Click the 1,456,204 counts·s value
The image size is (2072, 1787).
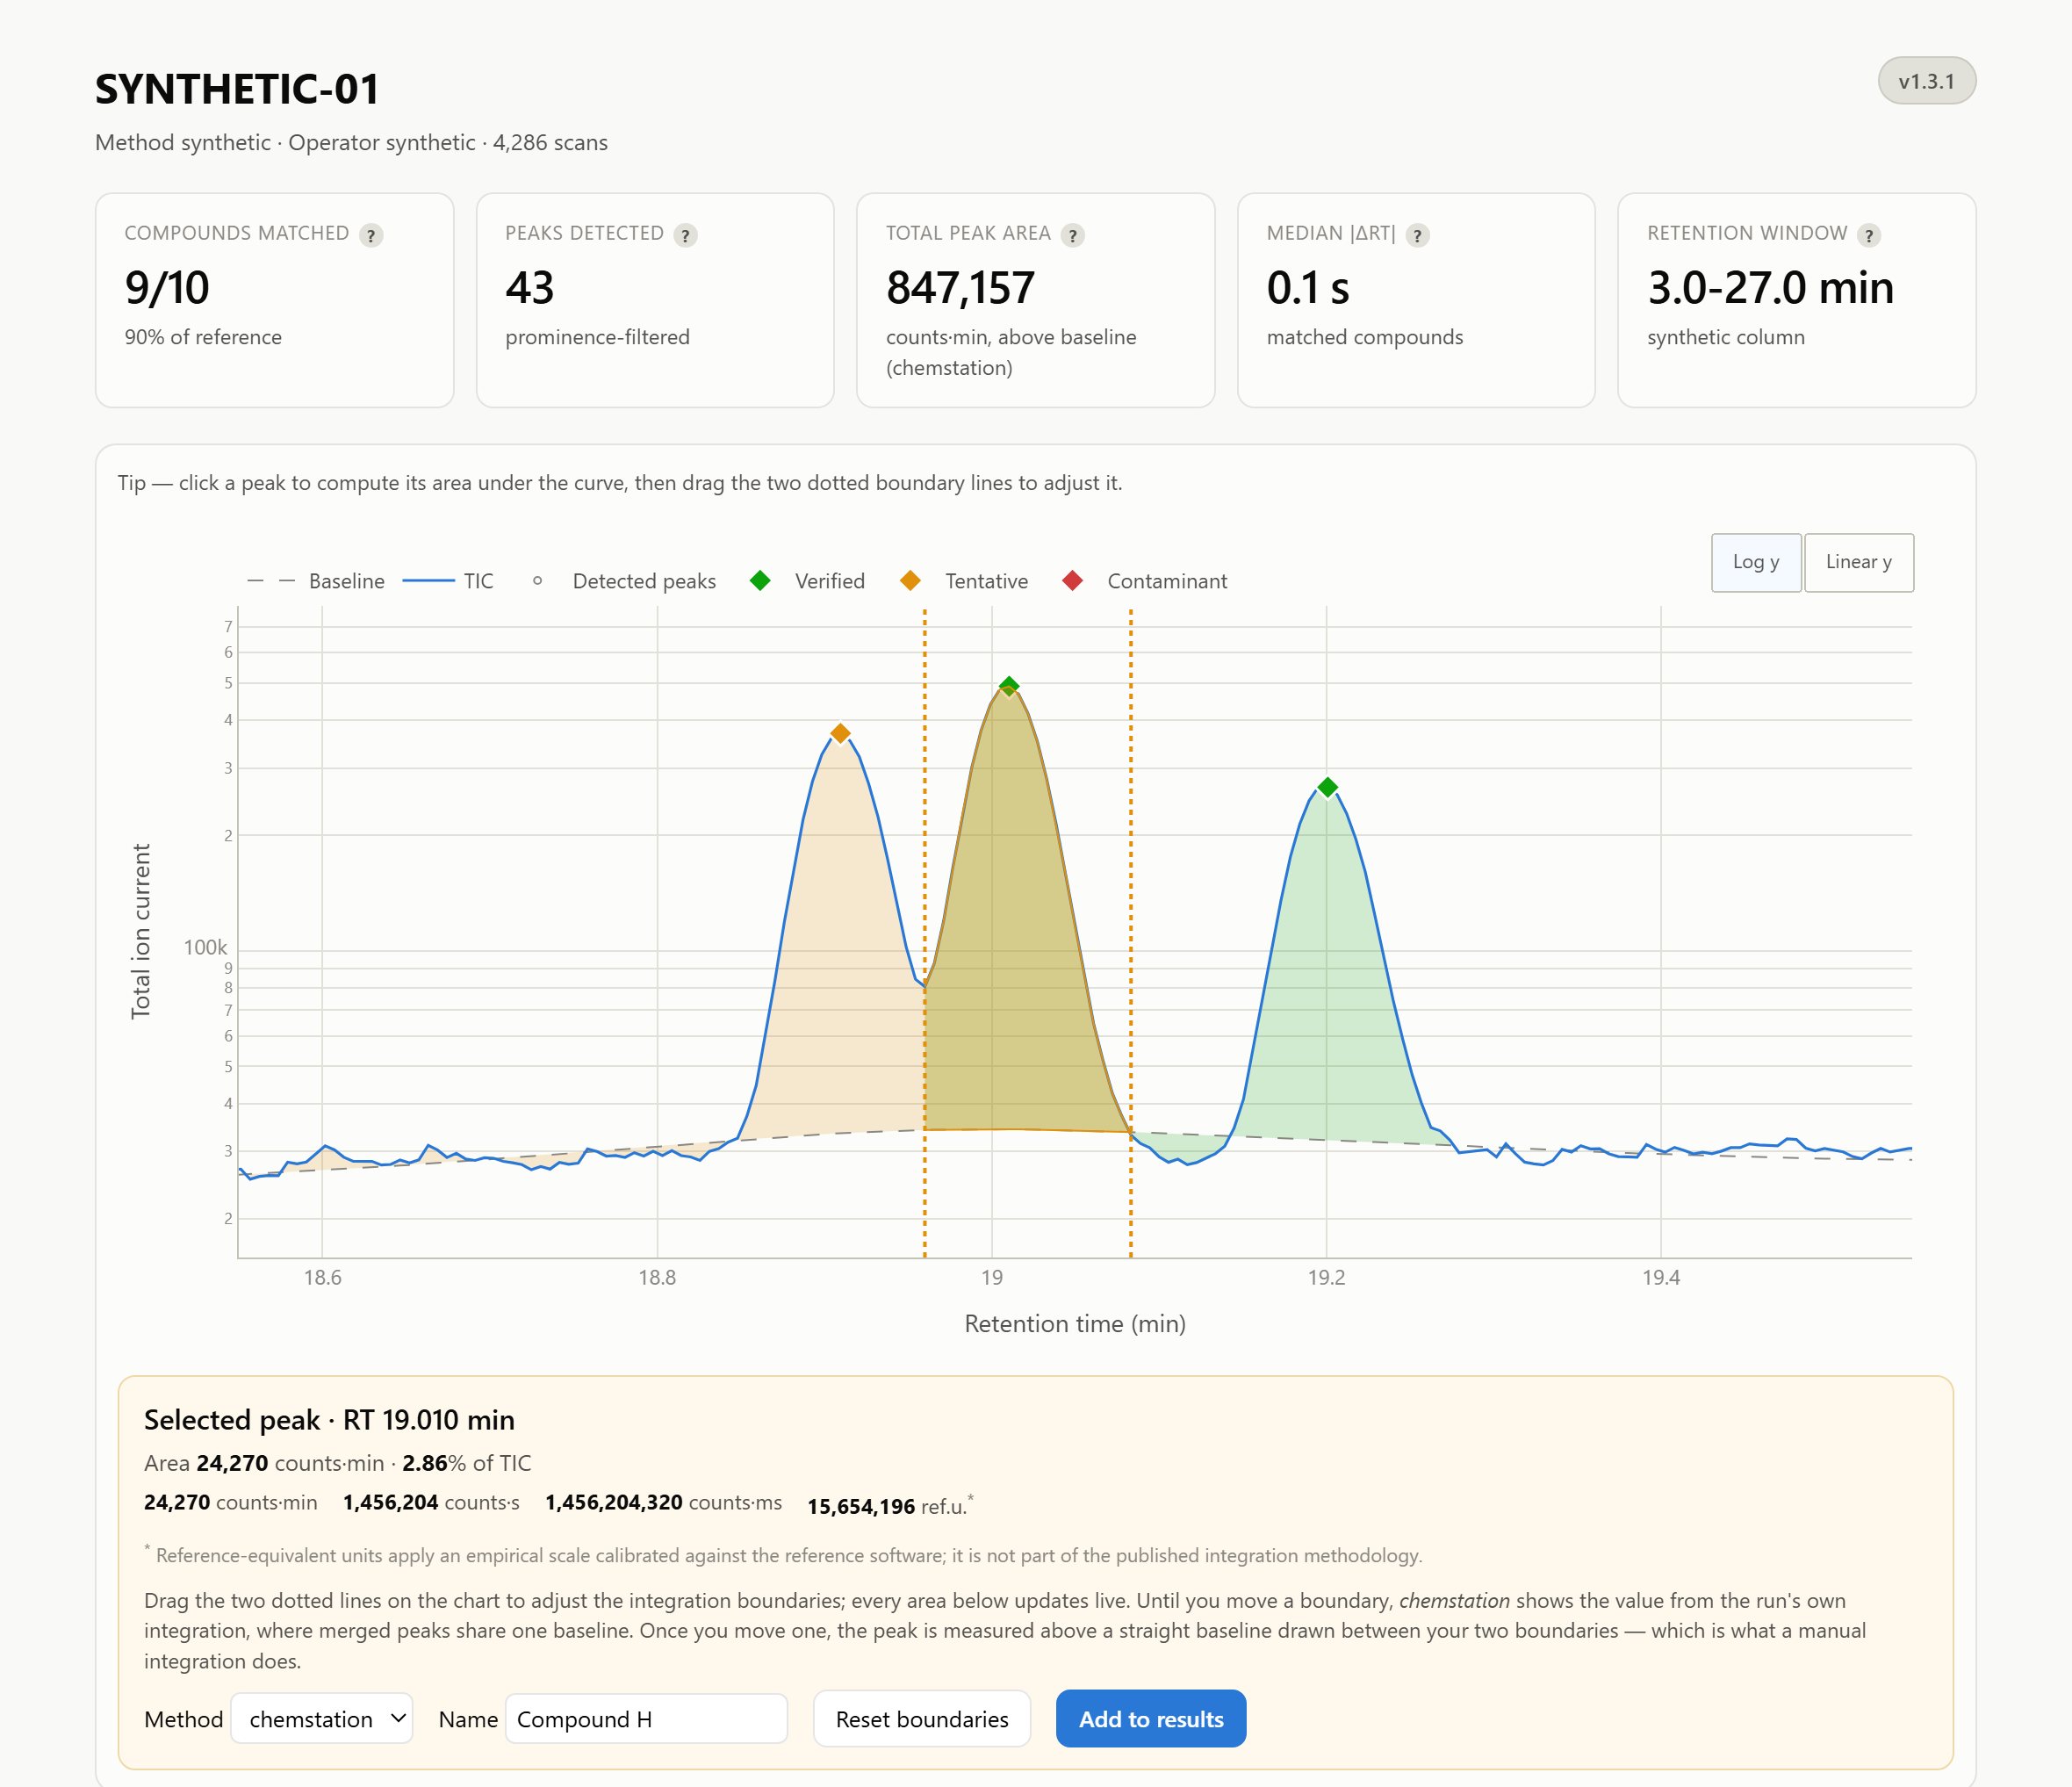(431, 1502)
